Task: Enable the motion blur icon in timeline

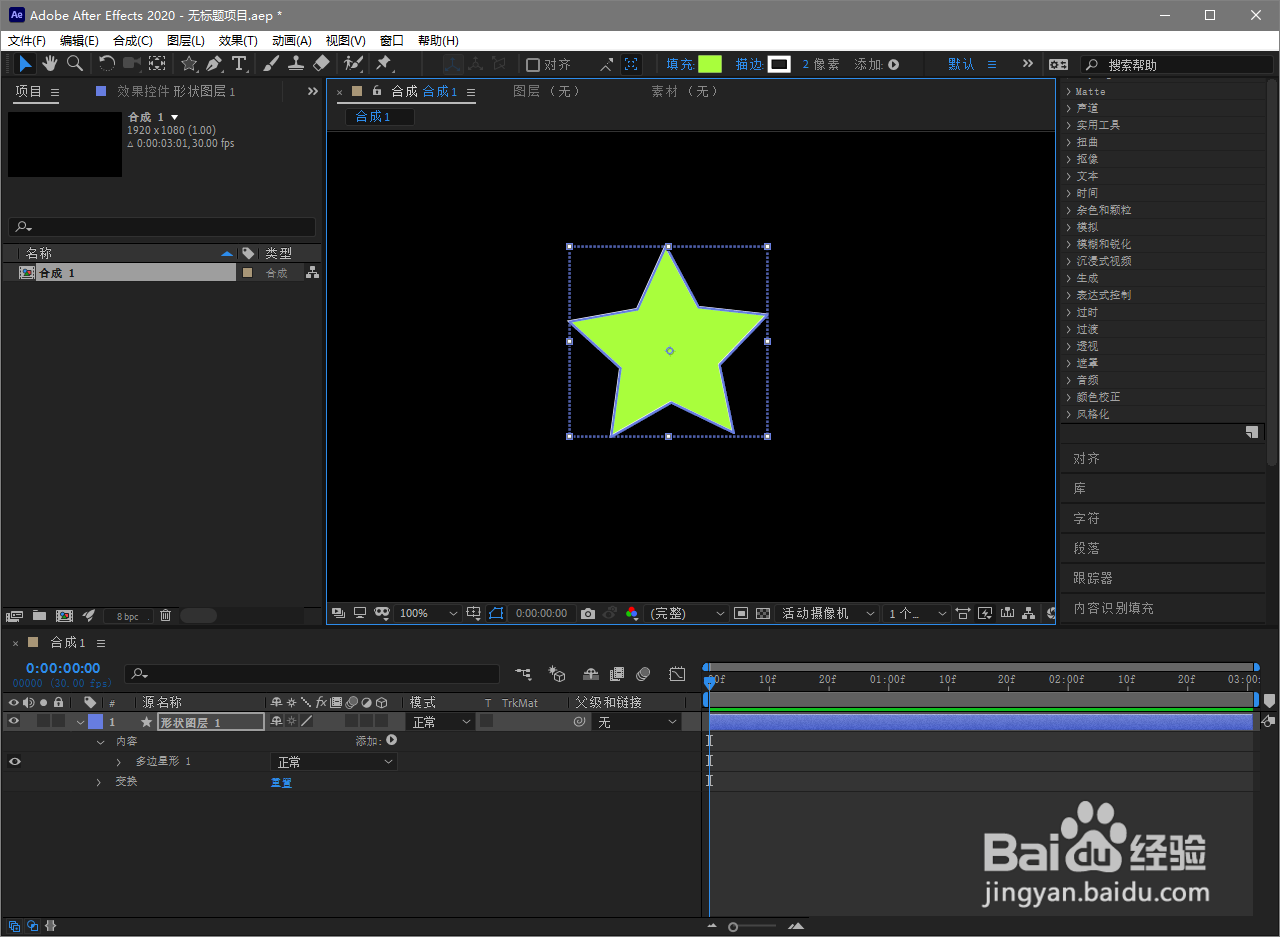Action: pos(643,675)
